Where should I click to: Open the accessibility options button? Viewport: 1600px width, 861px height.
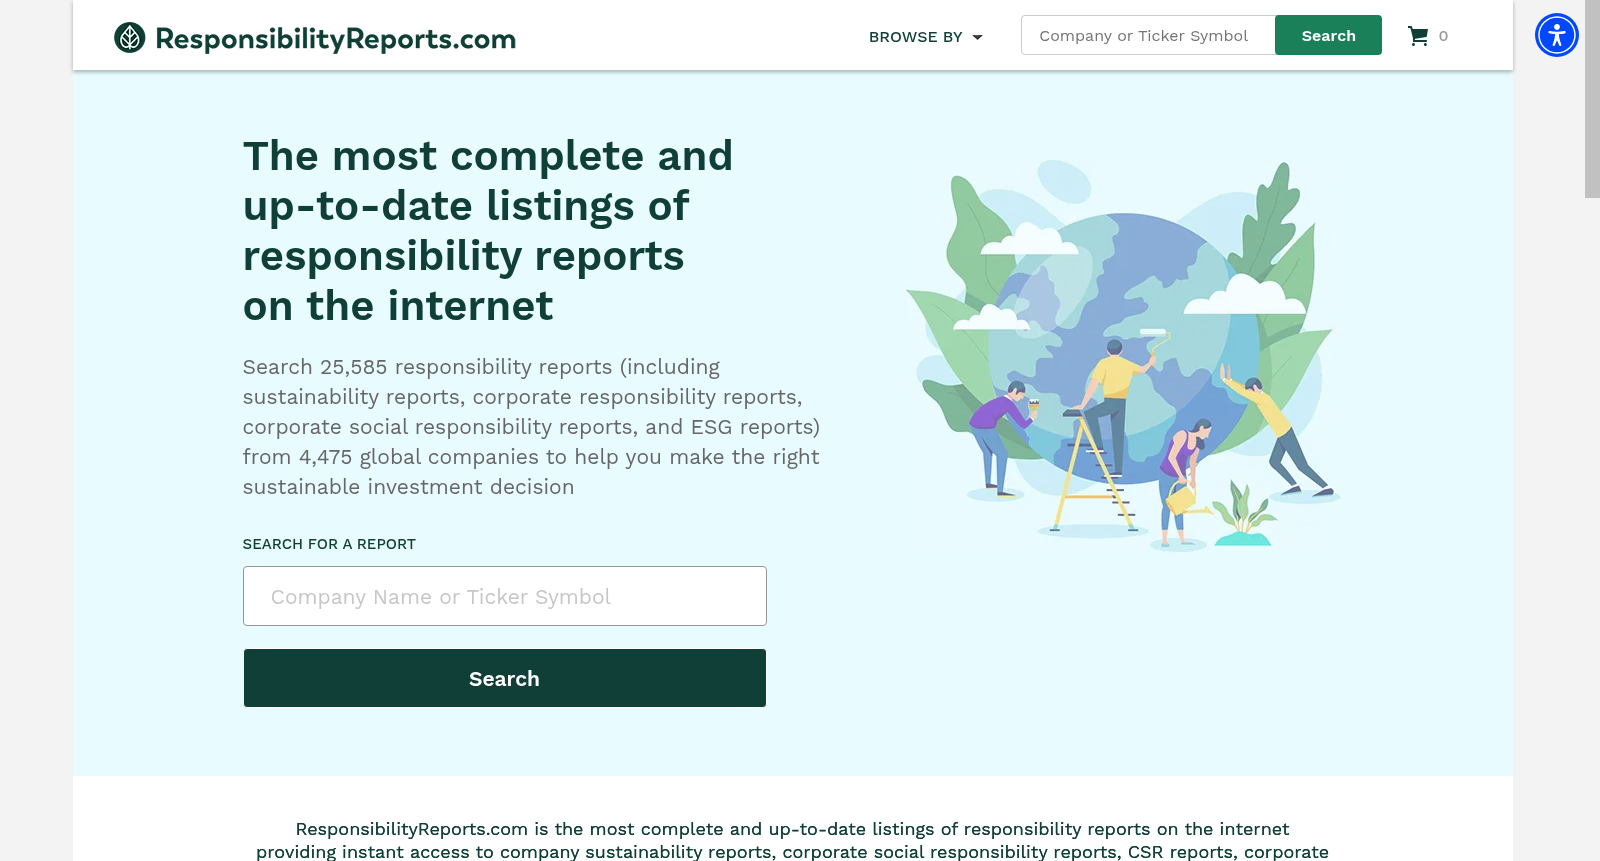(1557, 35)
